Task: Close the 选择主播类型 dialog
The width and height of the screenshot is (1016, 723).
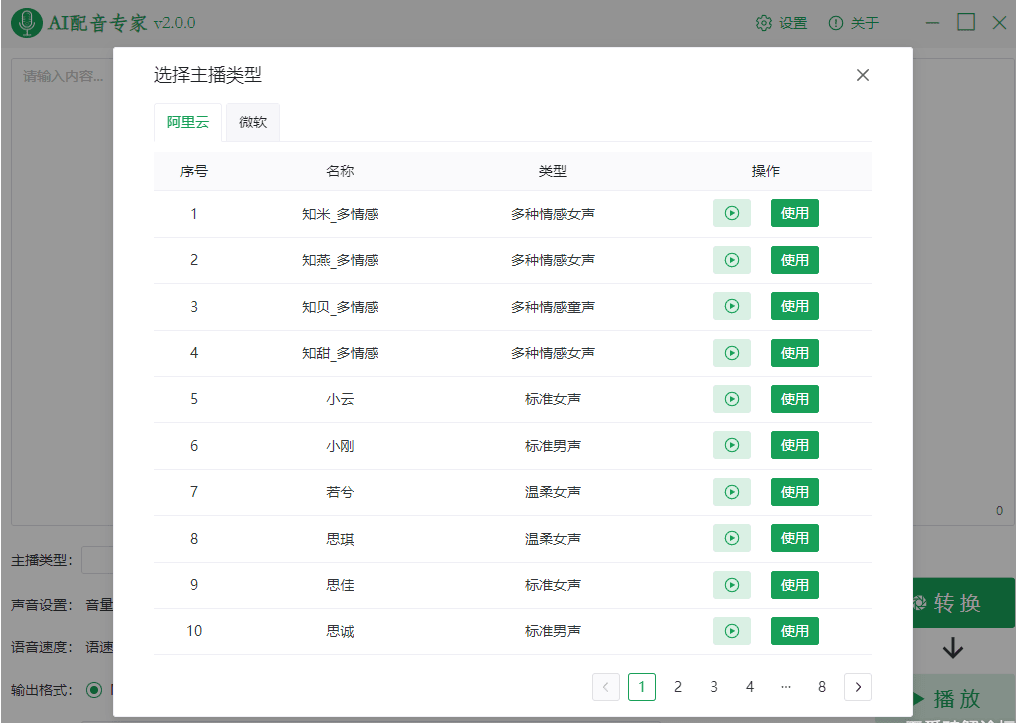Action: (x=862, y=74)
